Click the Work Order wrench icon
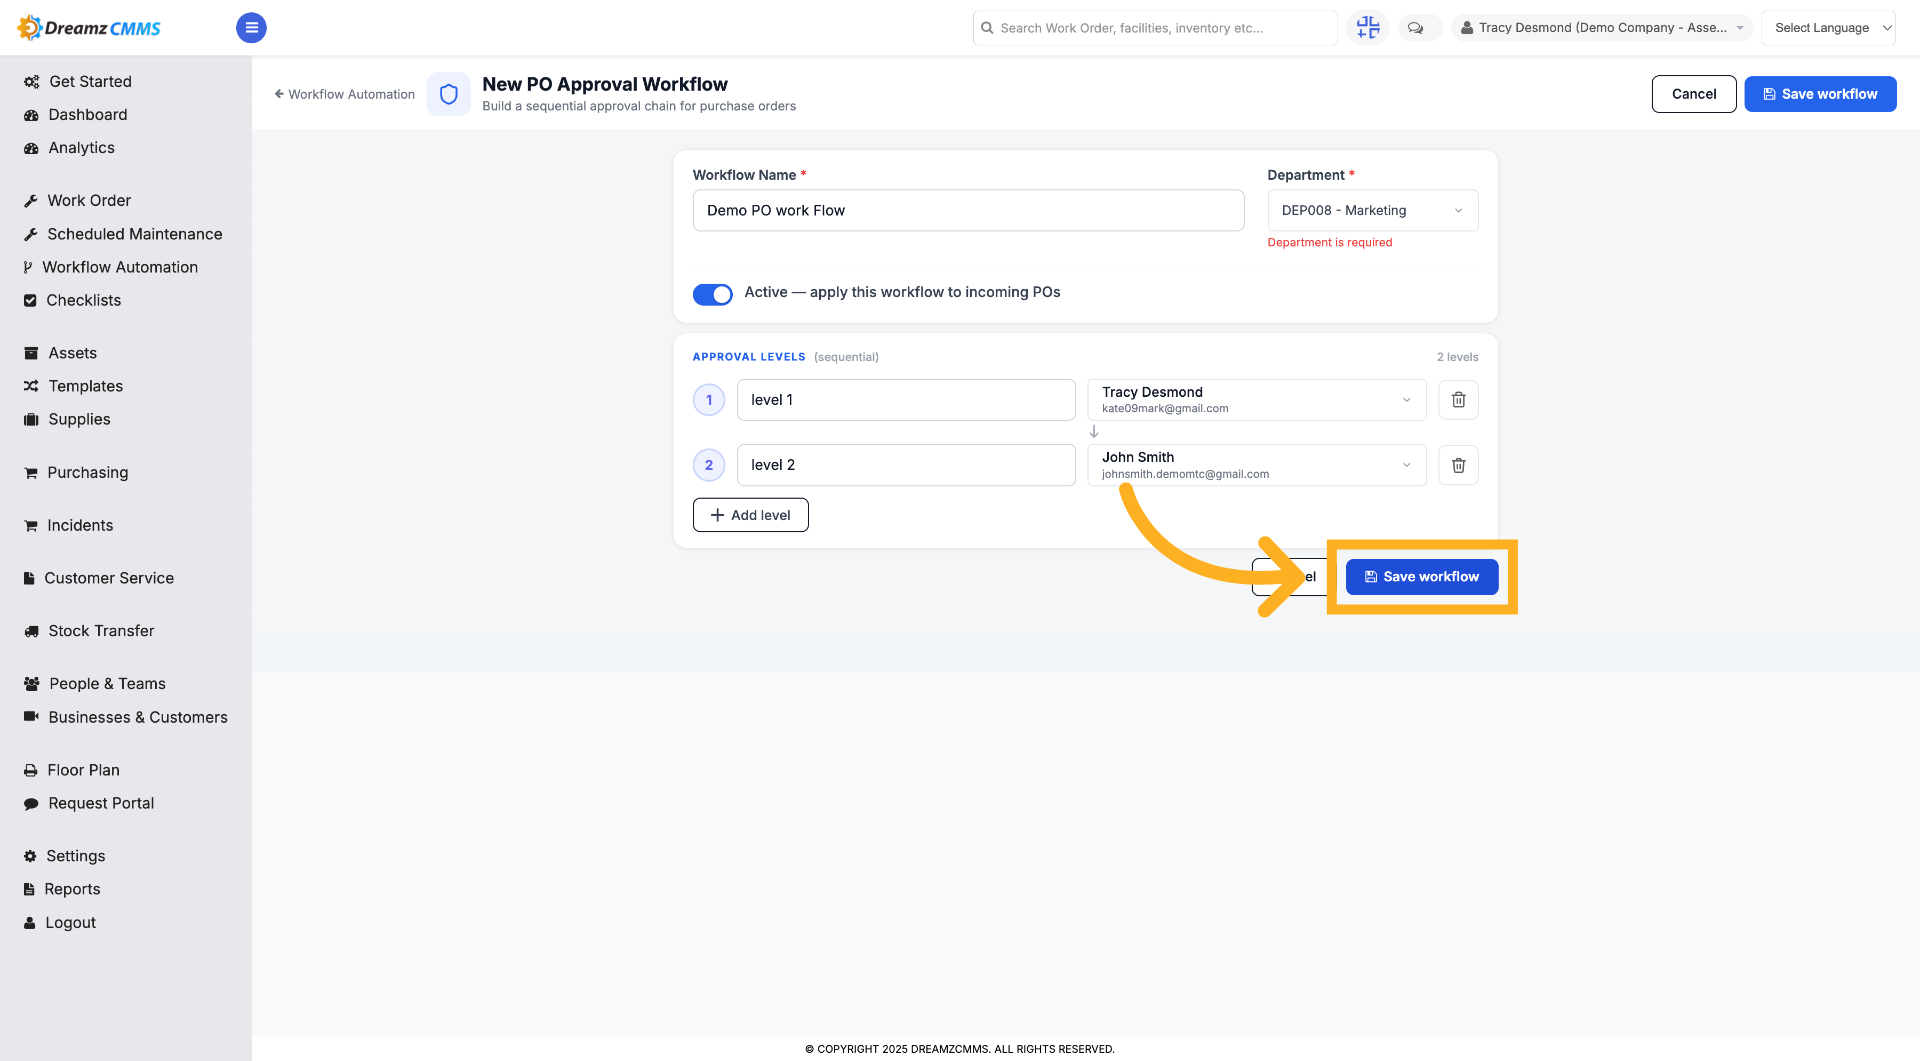Screen dimensions: 1920x1061 pos(31,201)
